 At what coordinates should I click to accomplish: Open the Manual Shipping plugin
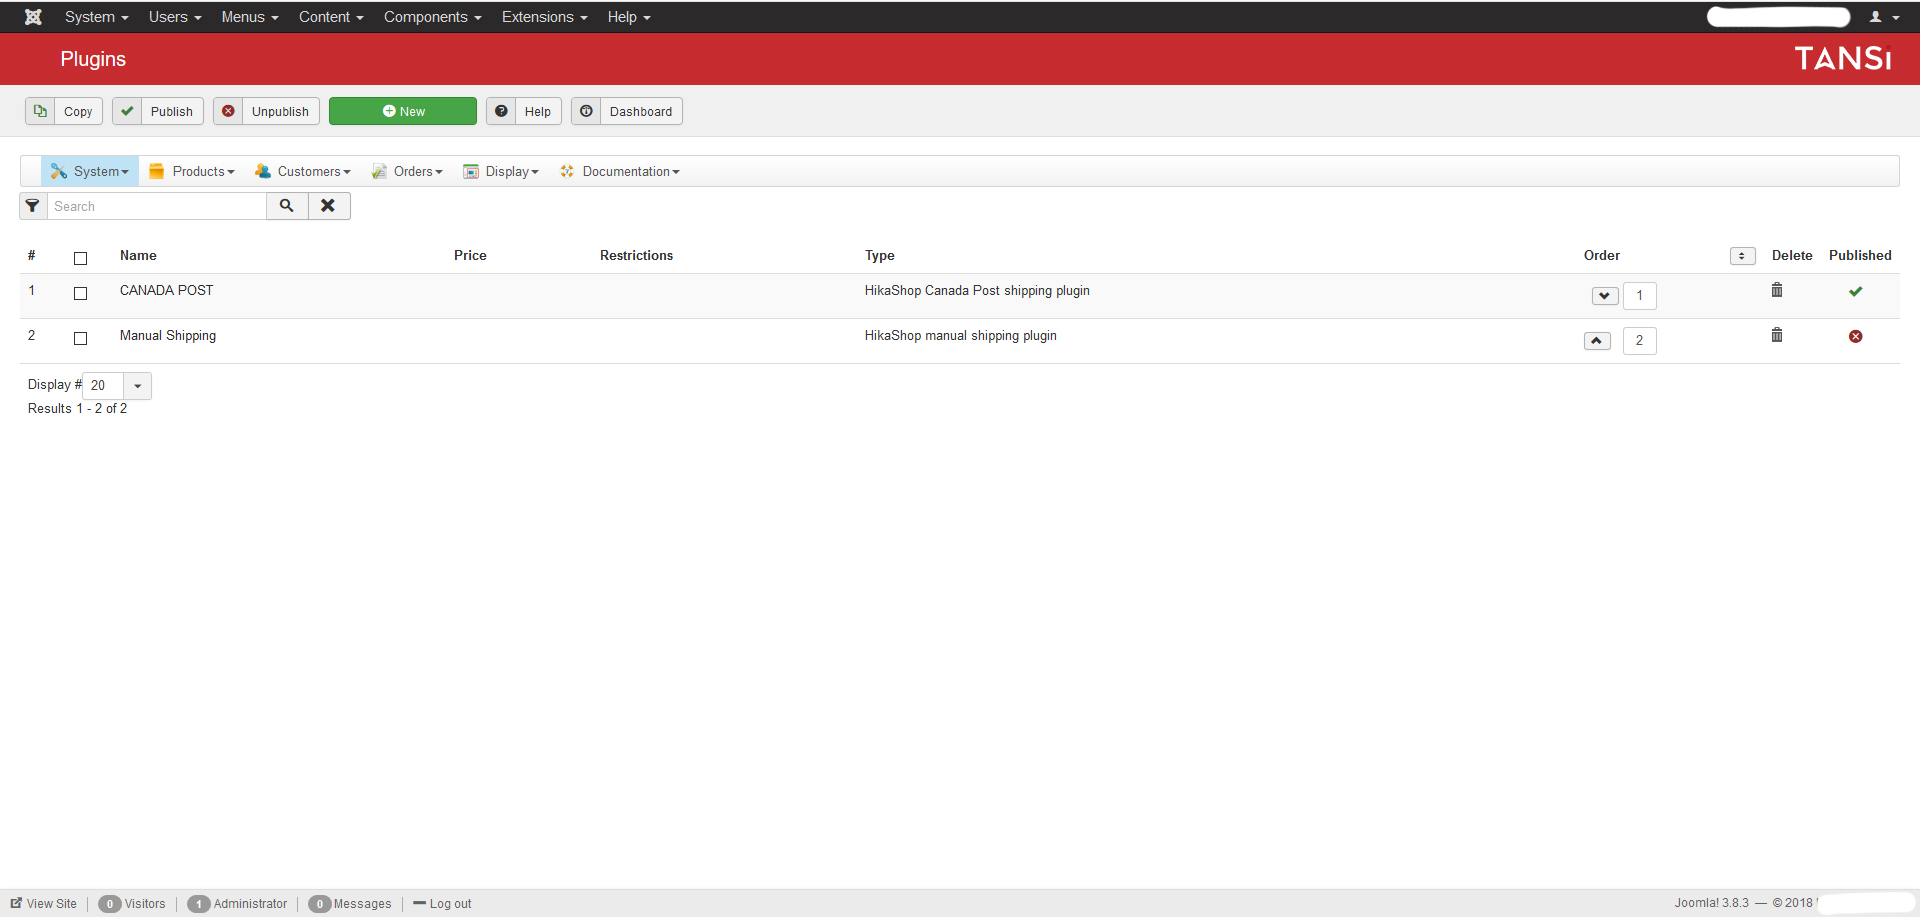[168, 335]
